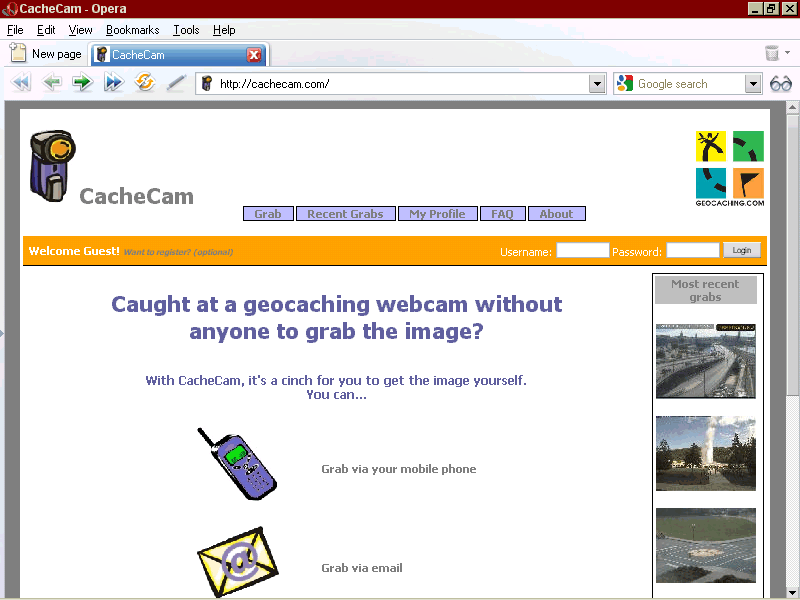Click the Google search field
The width and height of the screenshot is (800, 600).
(688, 84)
